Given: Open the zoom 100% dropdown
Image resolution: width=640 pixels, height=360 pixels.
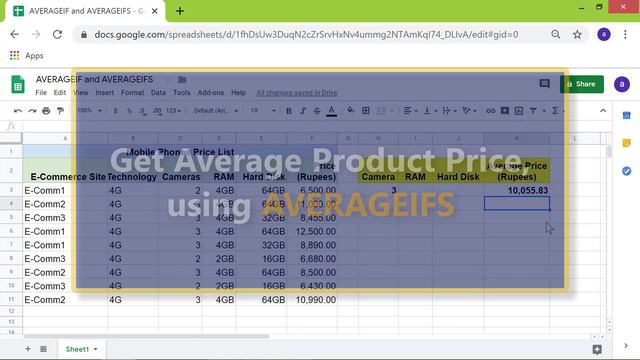Looking at the screenshot, I should coord(89,111).
